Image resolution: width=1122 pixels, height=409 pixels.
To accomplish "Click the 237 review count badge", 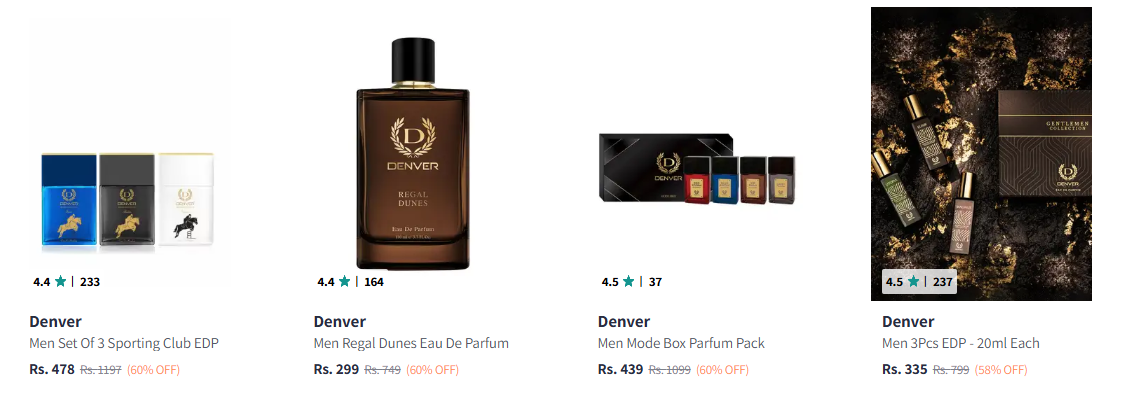I will 943,282.
